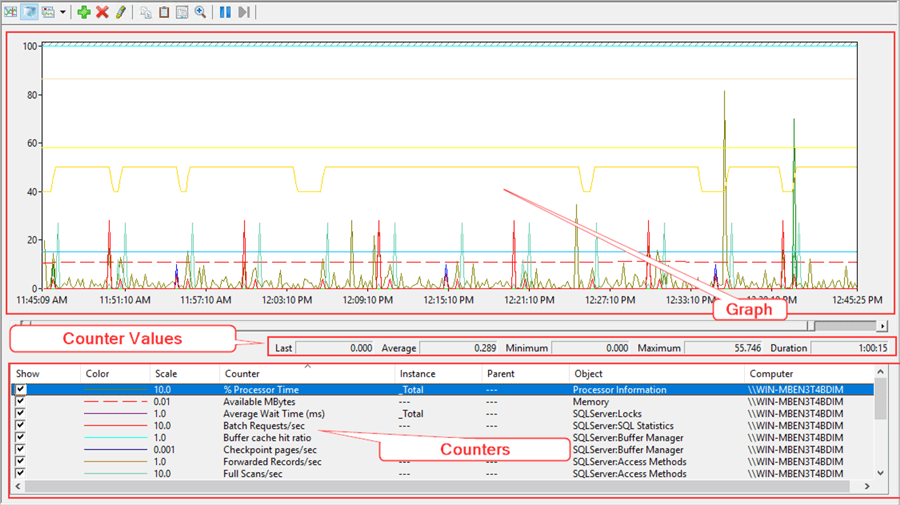The width and height of the screenshot is (900, 505).
Task: Select the Checkpoint pages/sec counter
Action: (270, 450)
